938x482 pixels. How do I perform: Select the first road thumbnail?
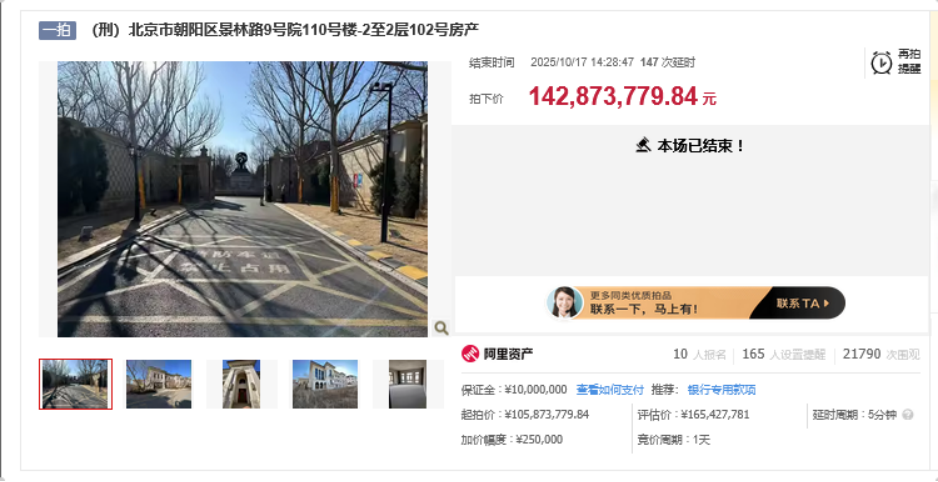click(x=75, y=384)
